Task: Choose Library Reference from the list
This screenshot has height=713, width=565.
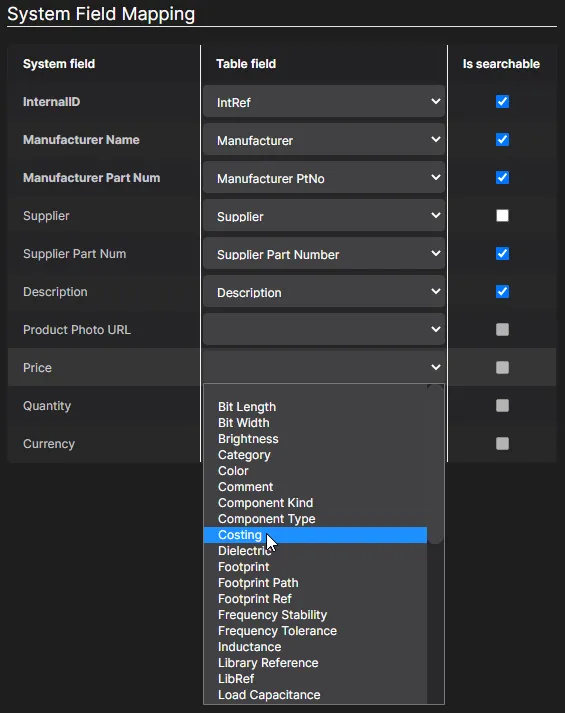Action: click(315, 663)
